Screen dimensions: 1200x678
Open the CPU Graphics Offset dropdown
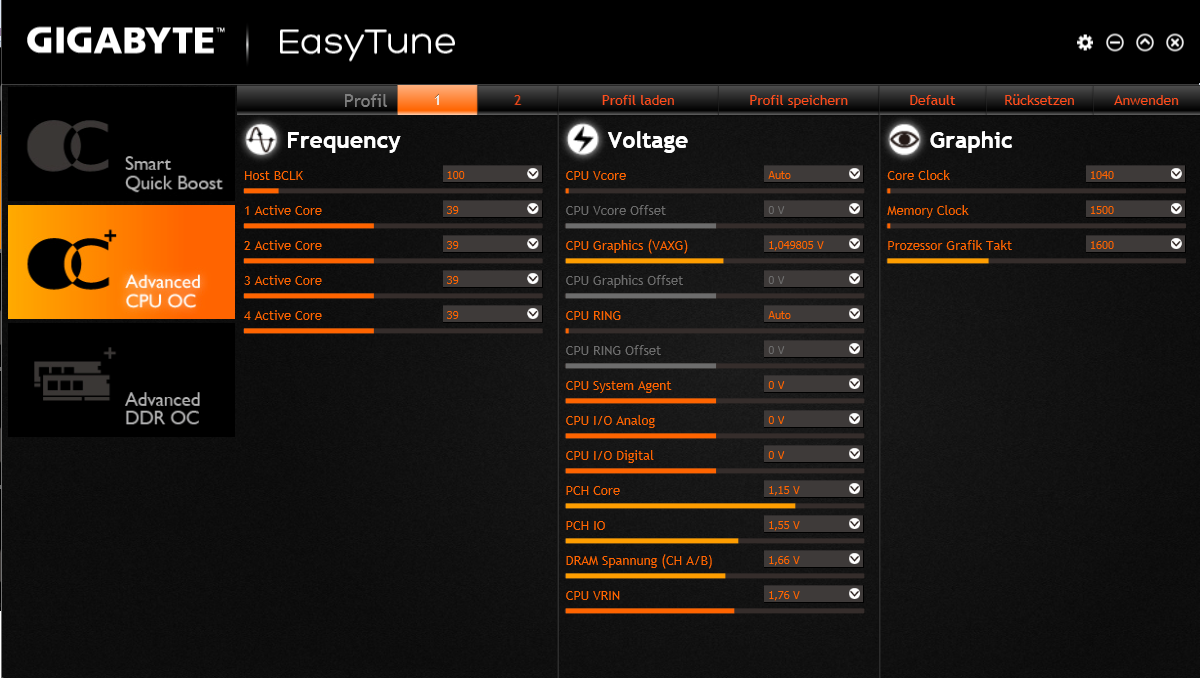813,280
